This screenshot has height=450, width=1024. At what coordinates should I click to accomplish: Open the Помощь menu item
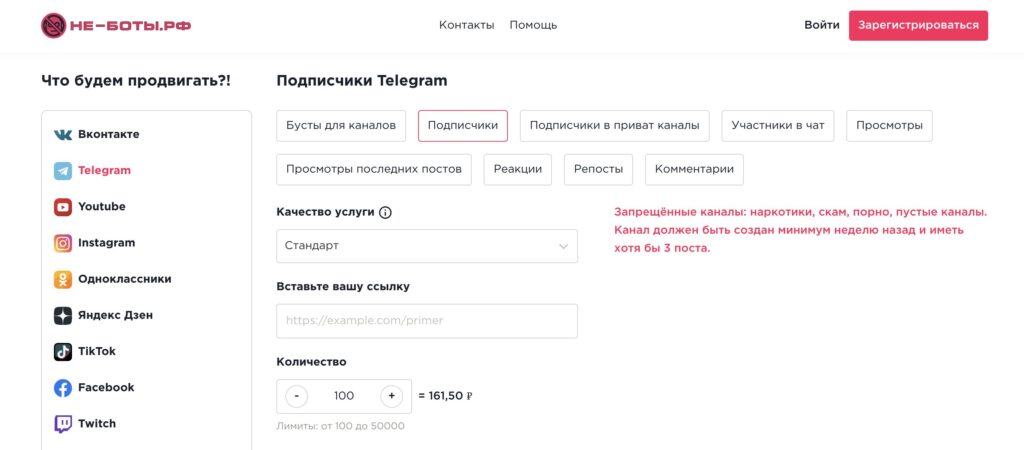533,25
